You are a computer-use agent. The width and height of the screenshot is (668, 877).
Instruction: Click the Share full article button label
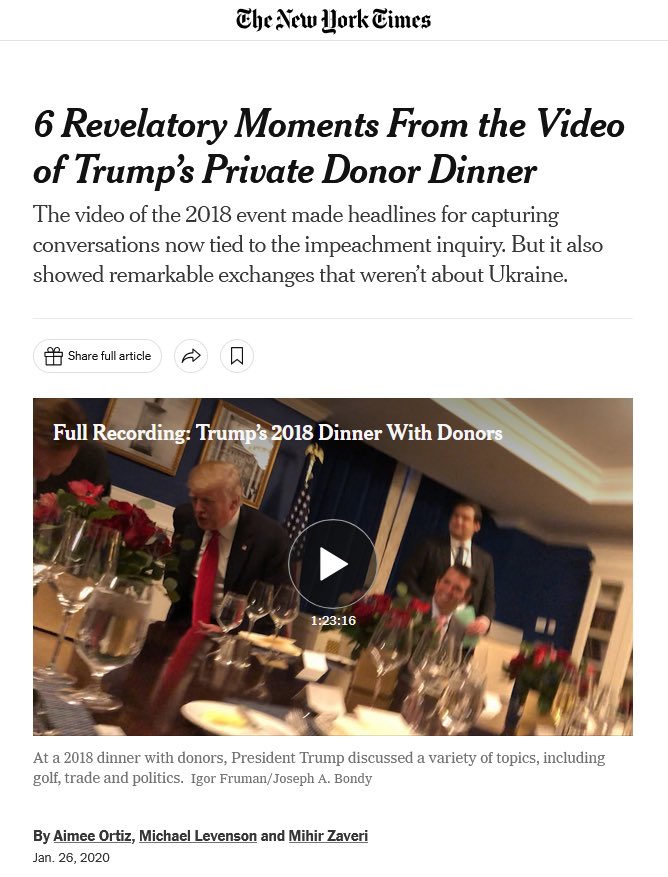point(109,356)
